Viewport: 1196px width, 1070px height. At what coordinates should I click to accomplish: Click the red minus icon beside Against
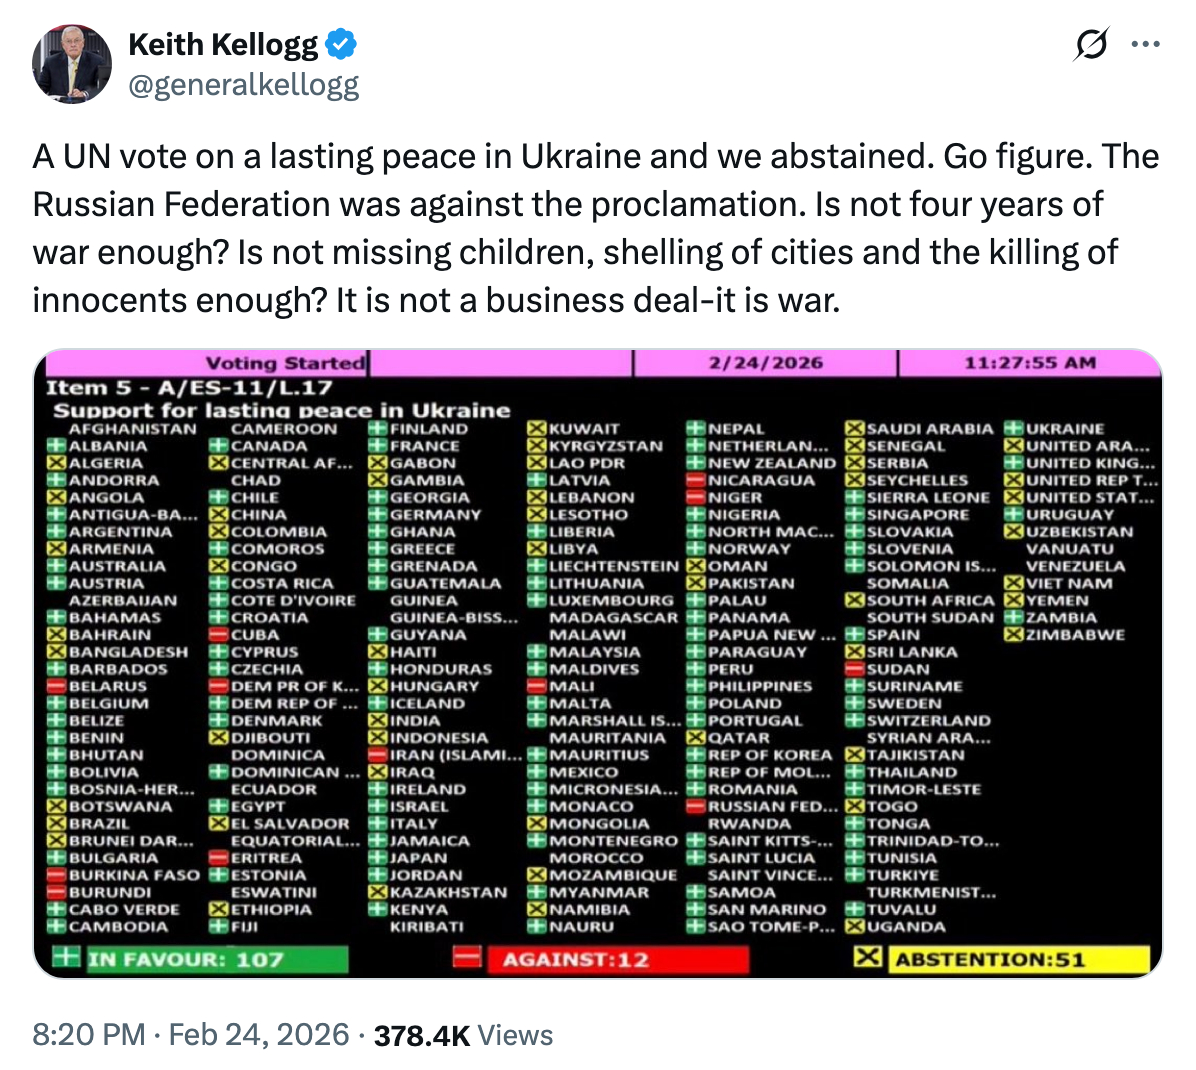tap(467, 958)
